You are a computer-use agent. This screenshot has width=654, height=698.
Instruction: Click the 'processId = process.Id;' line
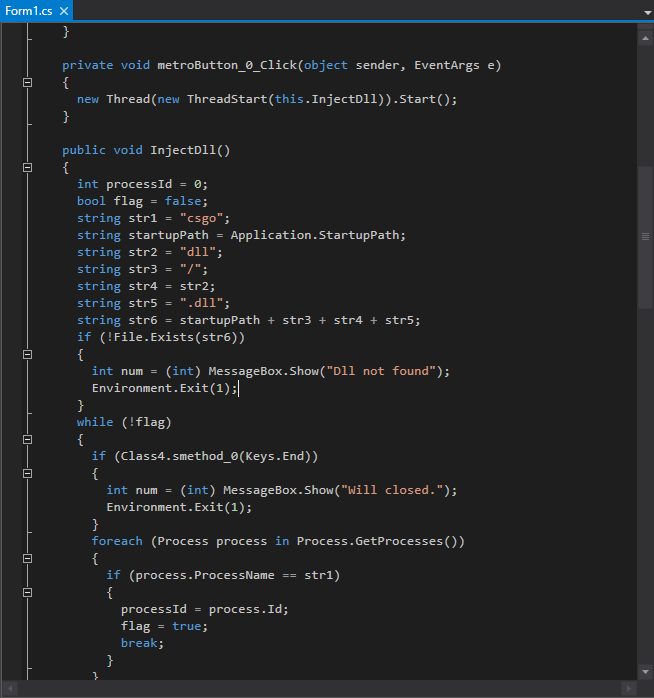tap(205, 609)
